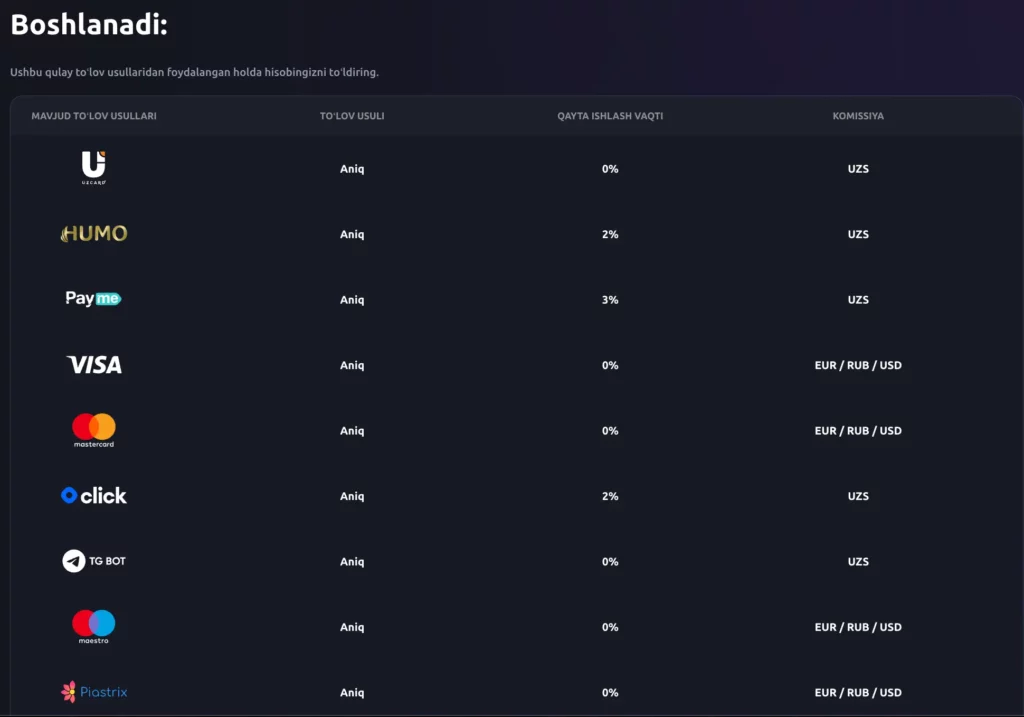Choose the Piastrix logo

click(x=94, y=692)
